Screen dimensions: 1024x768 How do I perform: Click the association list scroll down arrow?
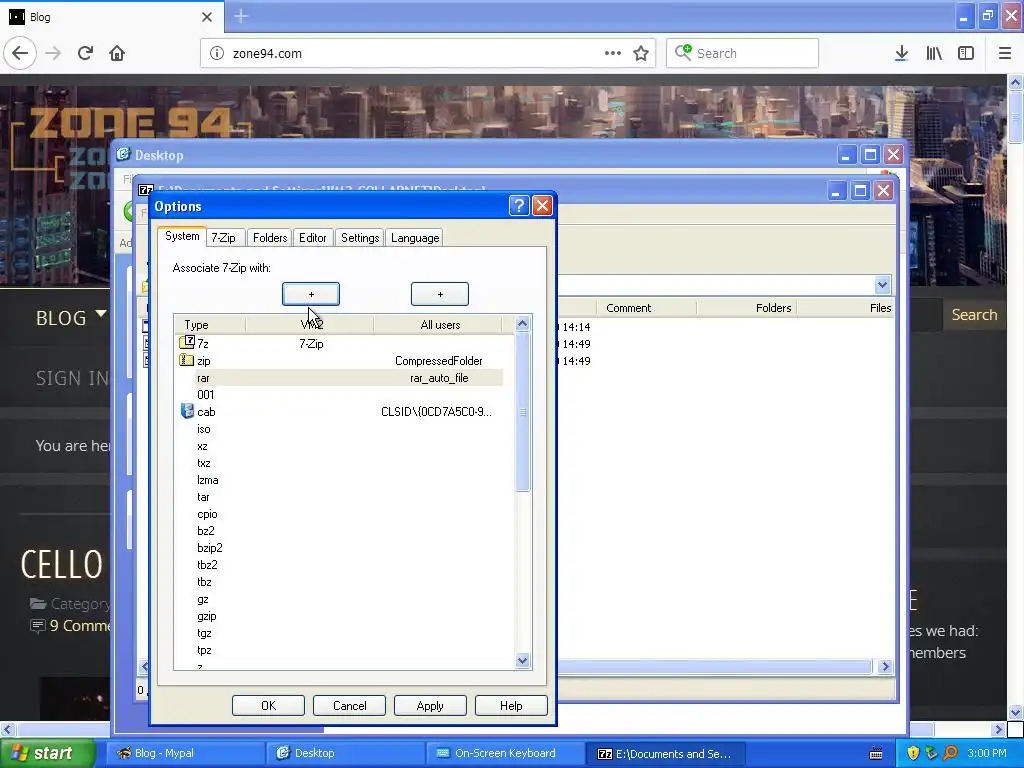pyautogui.click(x=522, y=660)
